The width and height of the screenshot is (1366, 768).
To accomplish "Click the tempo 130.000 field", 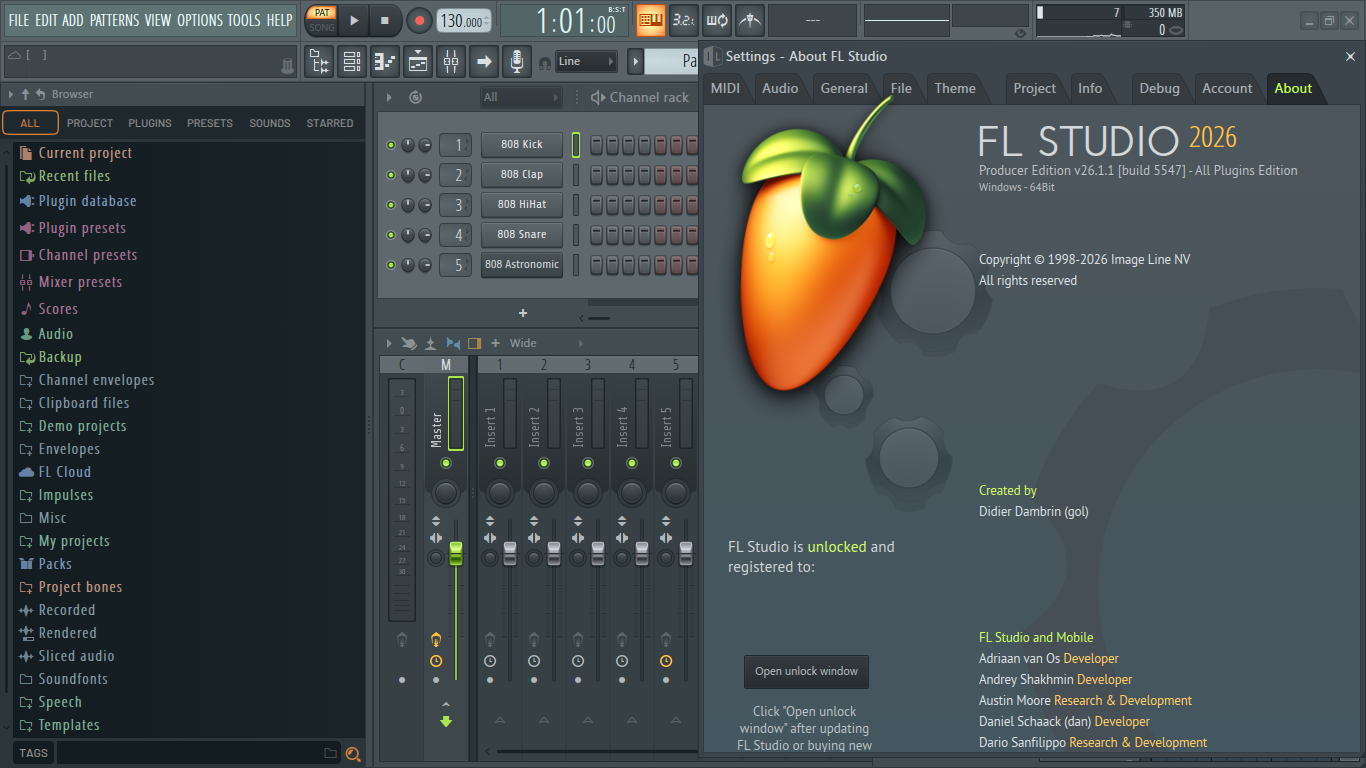I will 464,20.
